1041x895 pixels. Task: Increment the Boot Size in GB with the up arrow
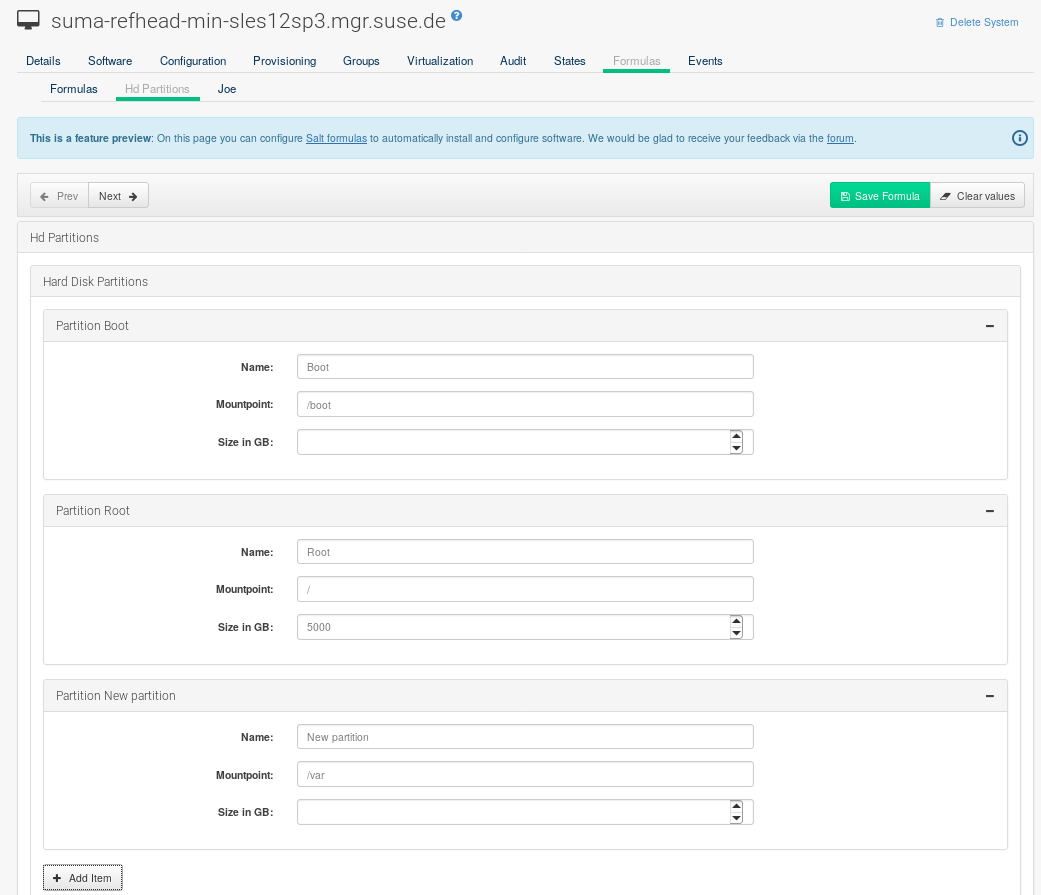[736, 436]
